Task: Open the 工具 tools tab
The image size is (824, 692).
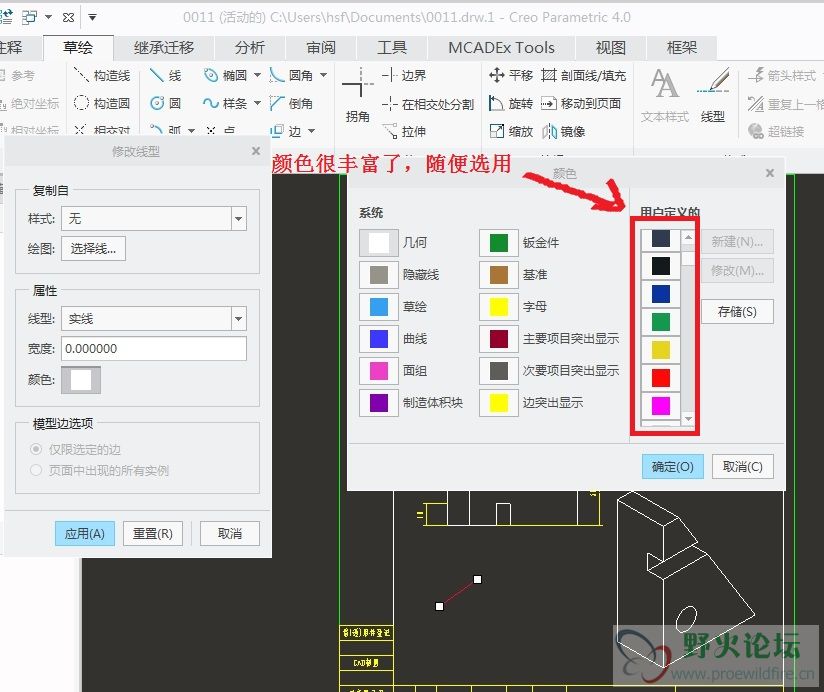Action: [x=392, y=48]
